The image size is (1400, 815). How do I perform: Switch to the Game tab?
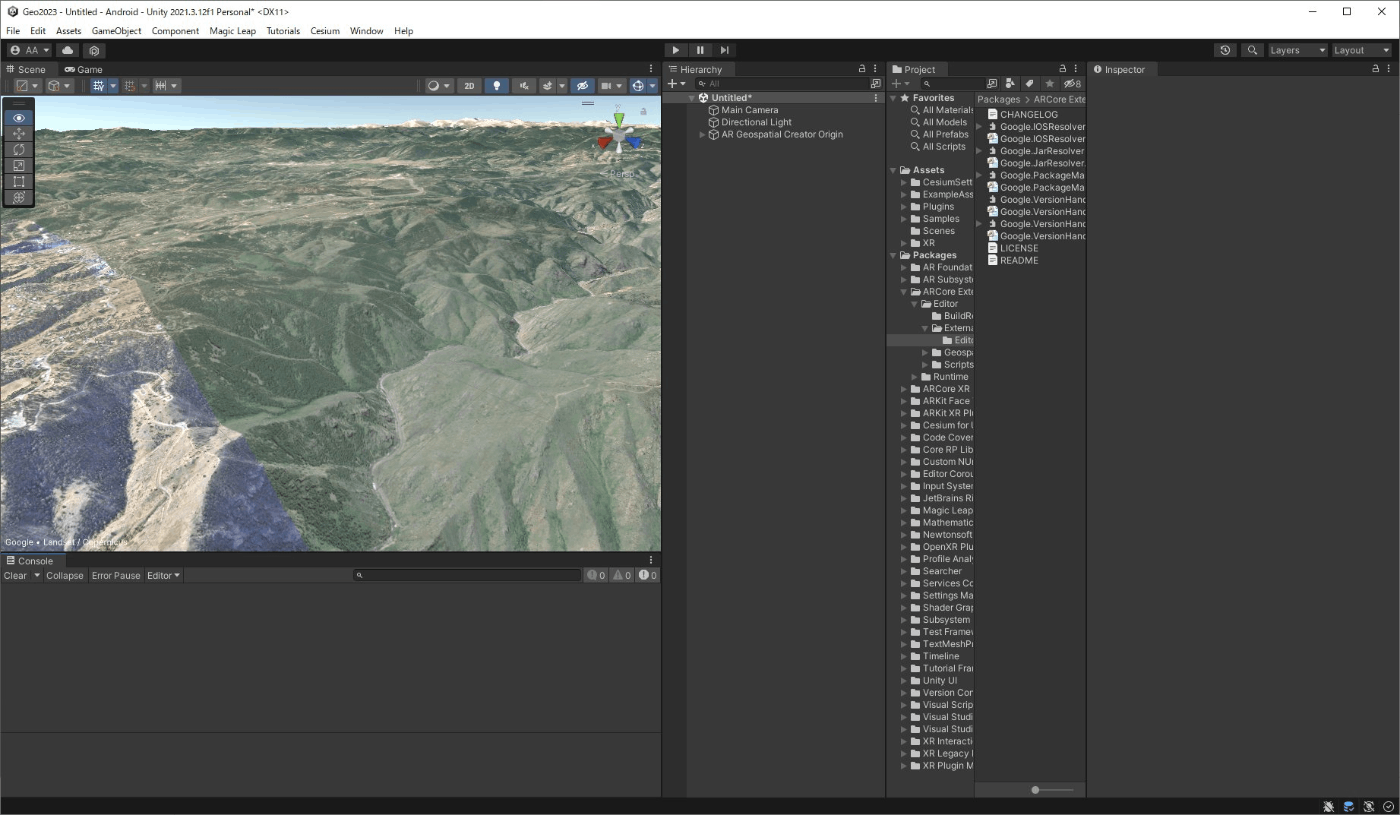(83, 69)
